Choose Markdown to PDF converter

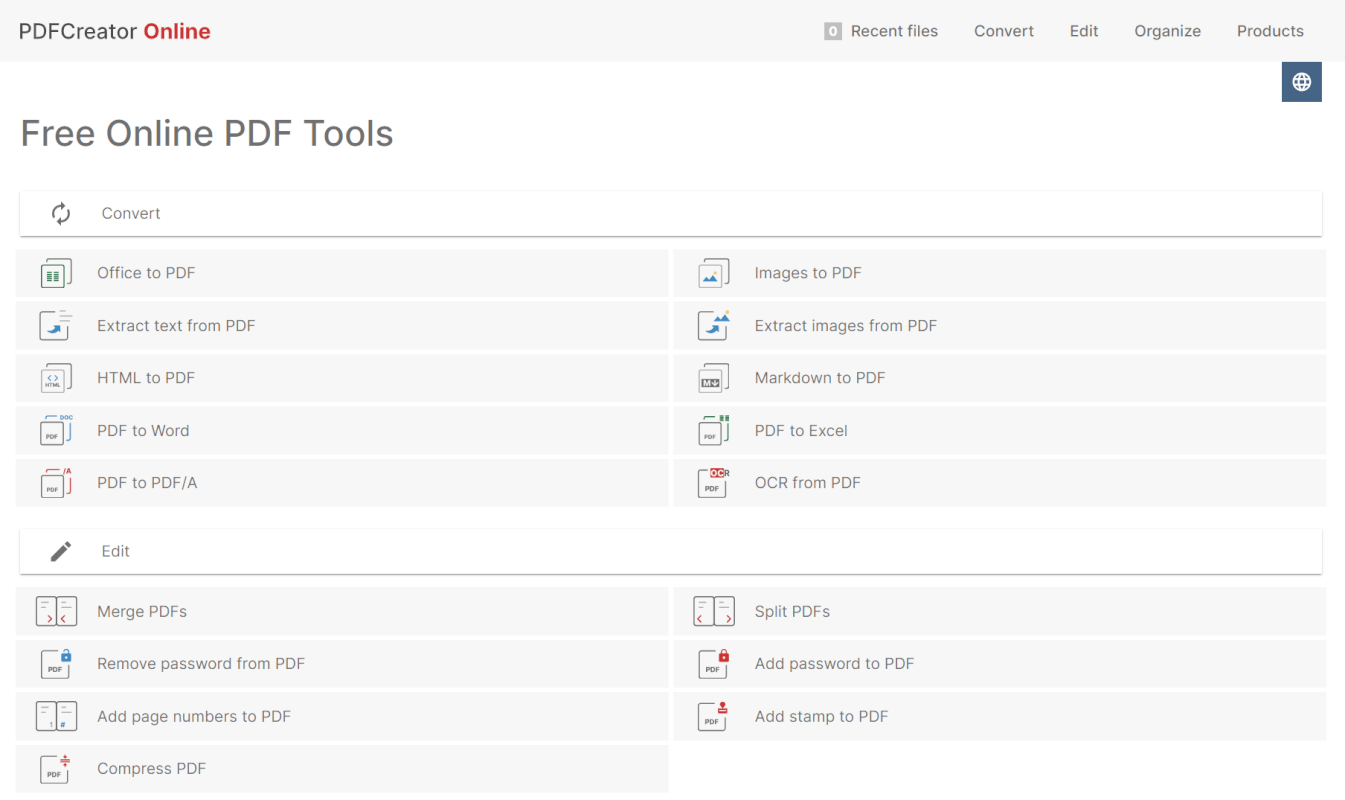(1000, 378)
